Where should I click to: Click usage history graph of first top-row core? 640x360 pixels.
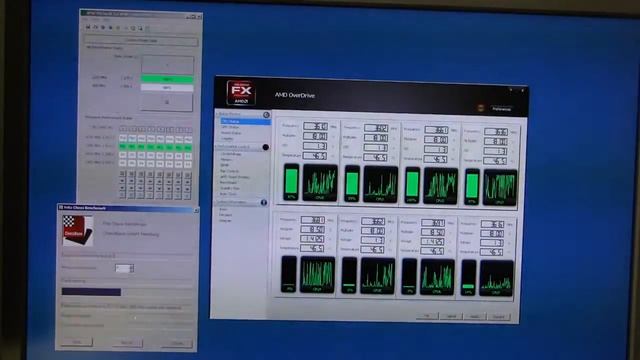coord(320,182)
